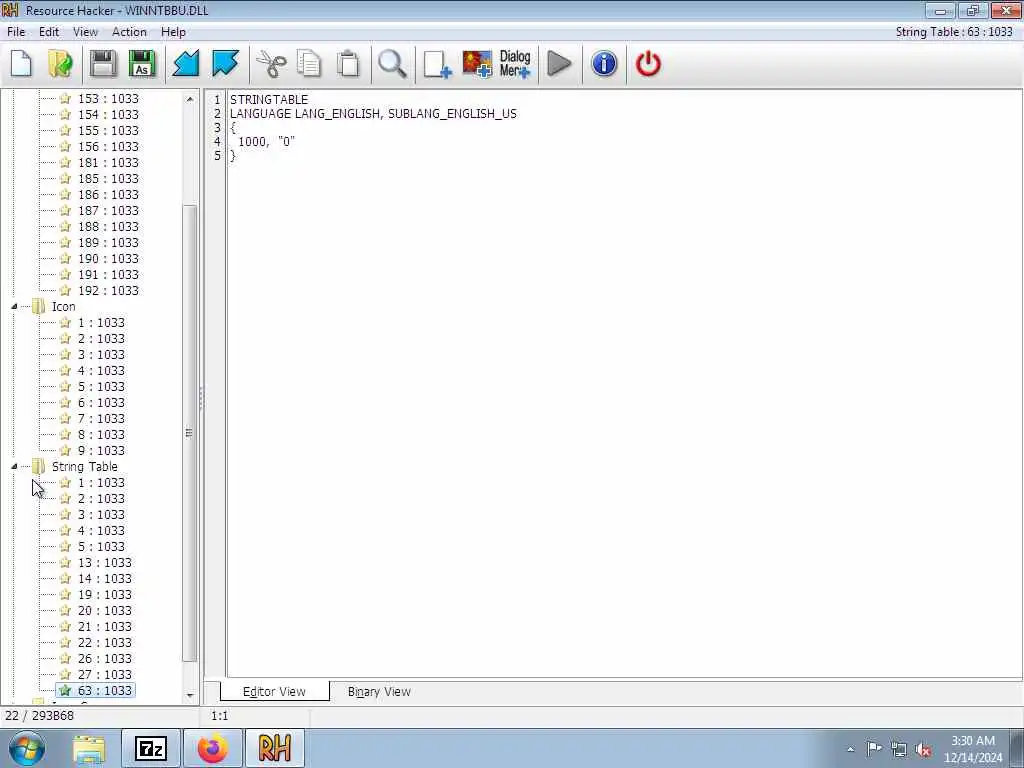Screen dimensions: 1024x768
Task: Open File Explorer from the taskbar
Action: (x=89, y=748)
